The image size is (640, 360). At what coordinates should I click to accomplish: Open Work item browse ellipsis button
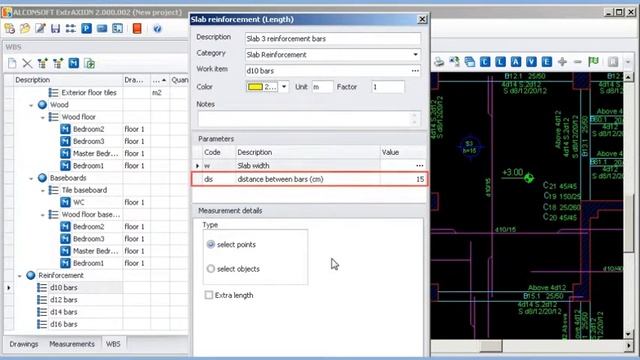pyautogui.click(x=415, y=71)
